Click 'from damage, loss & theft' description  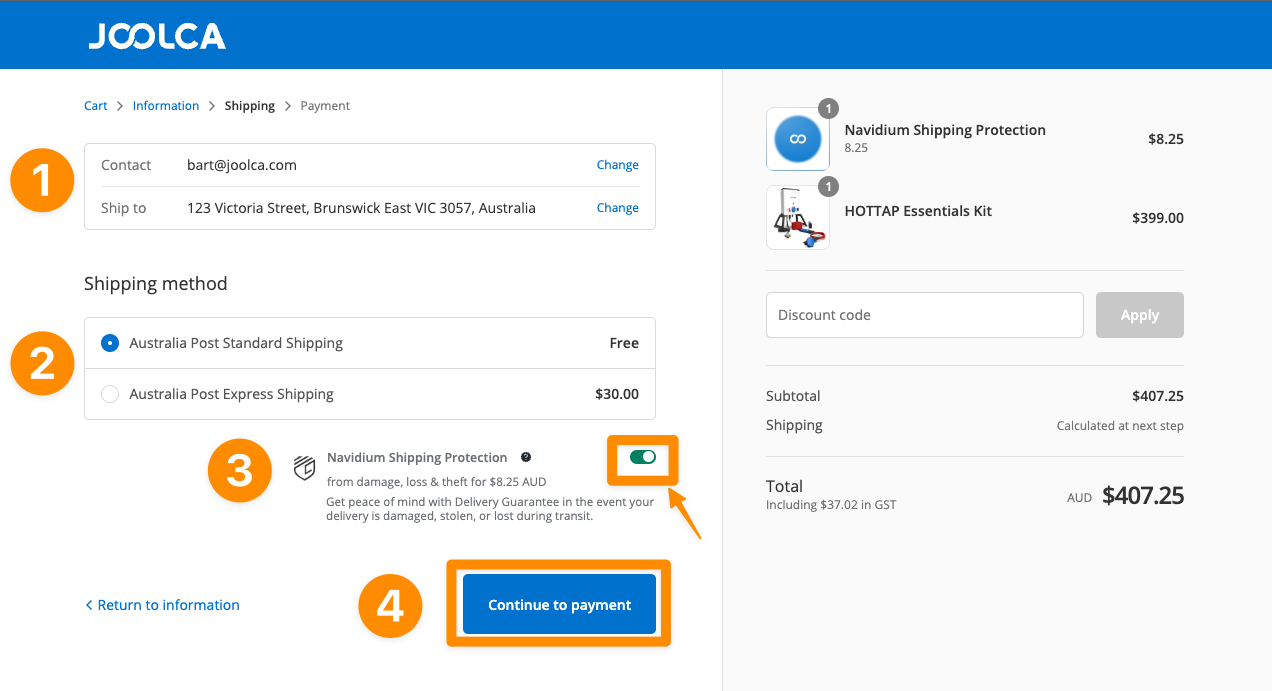[x=436, y=482]
